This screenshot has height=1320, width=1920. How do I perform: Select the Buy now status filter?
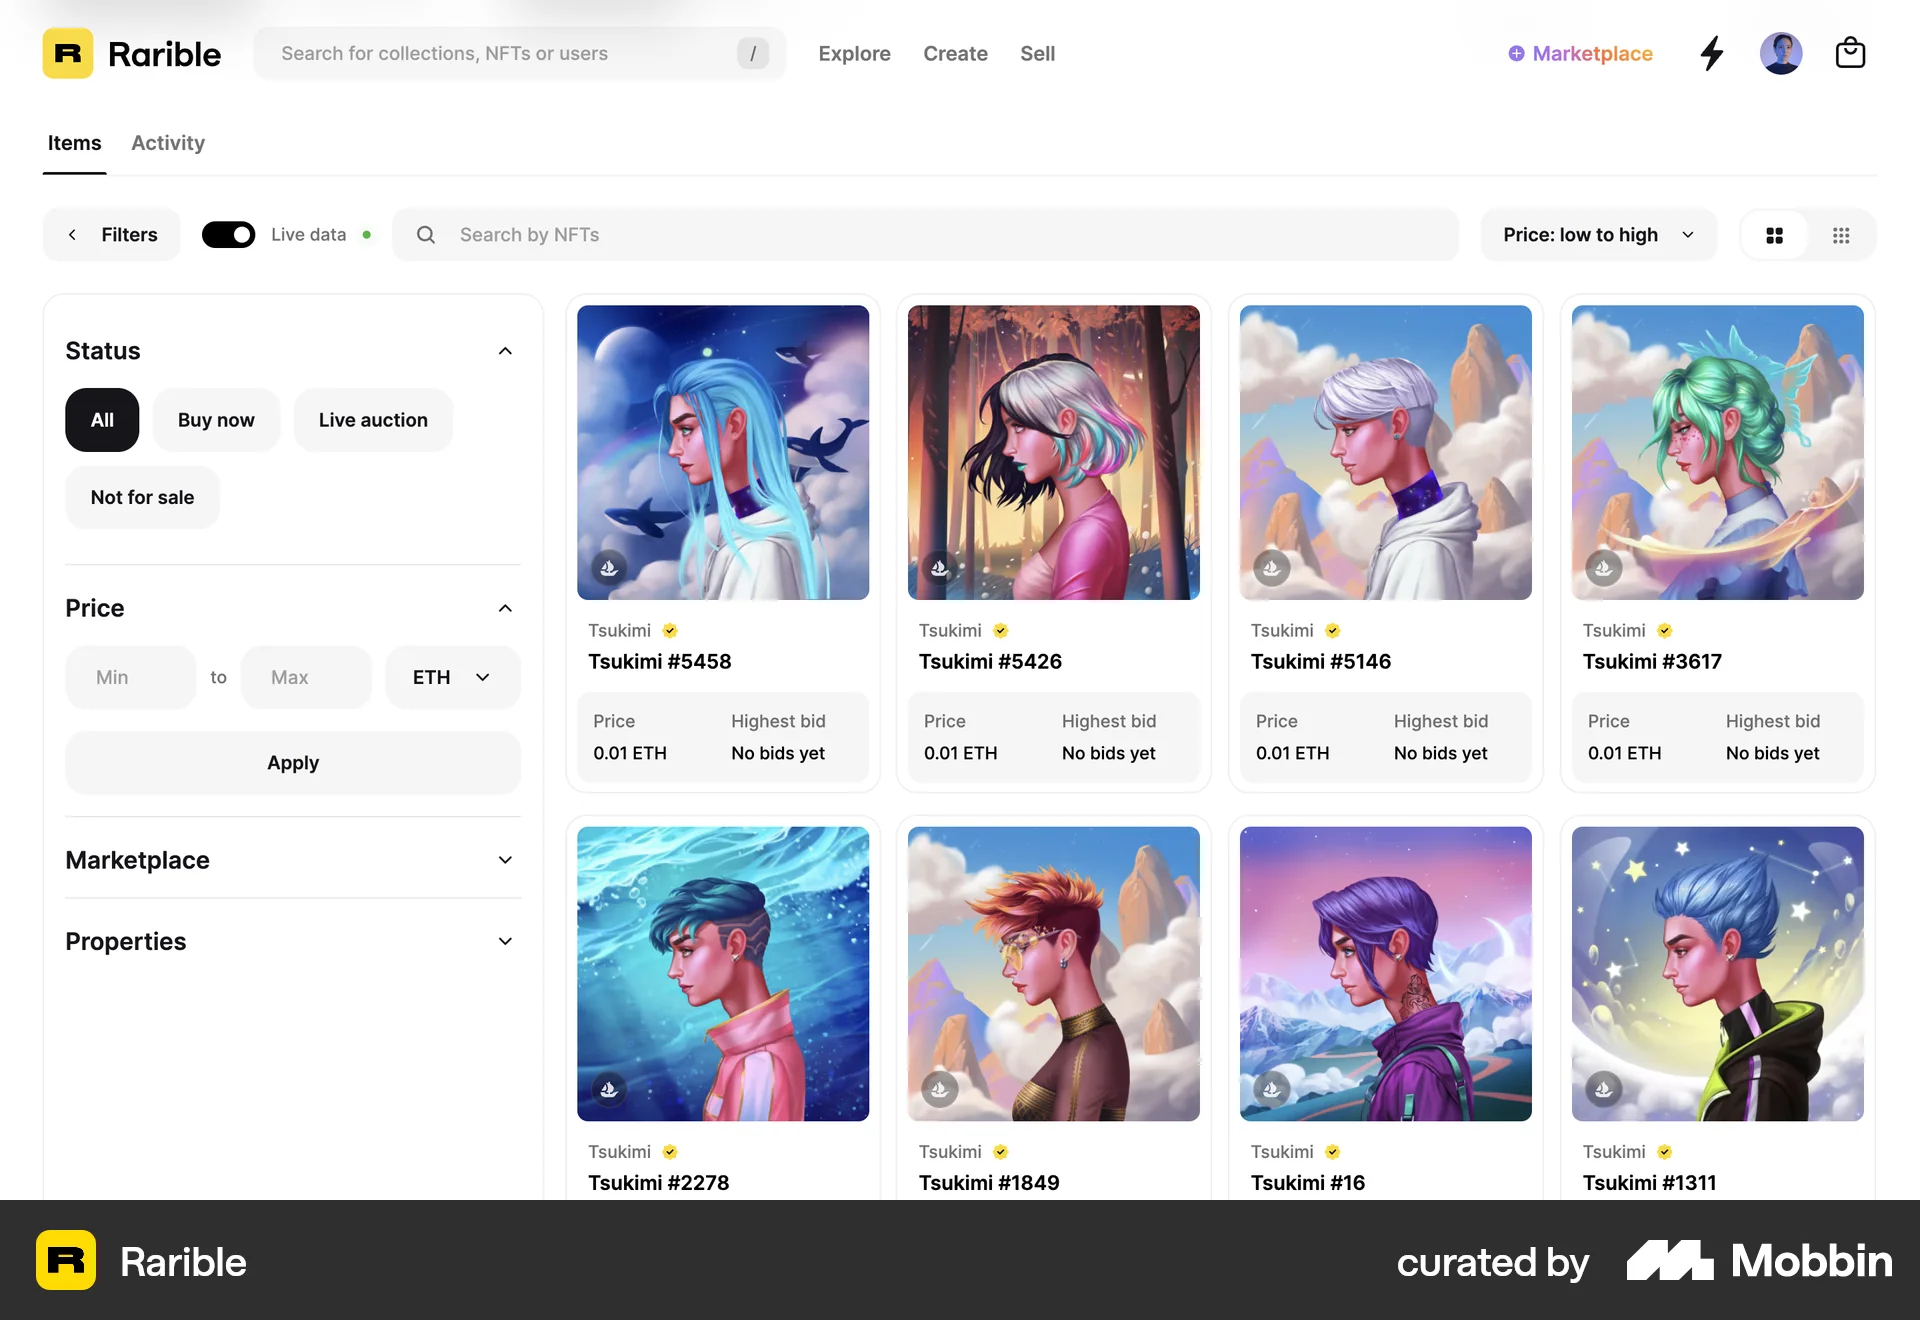[216, 419]
